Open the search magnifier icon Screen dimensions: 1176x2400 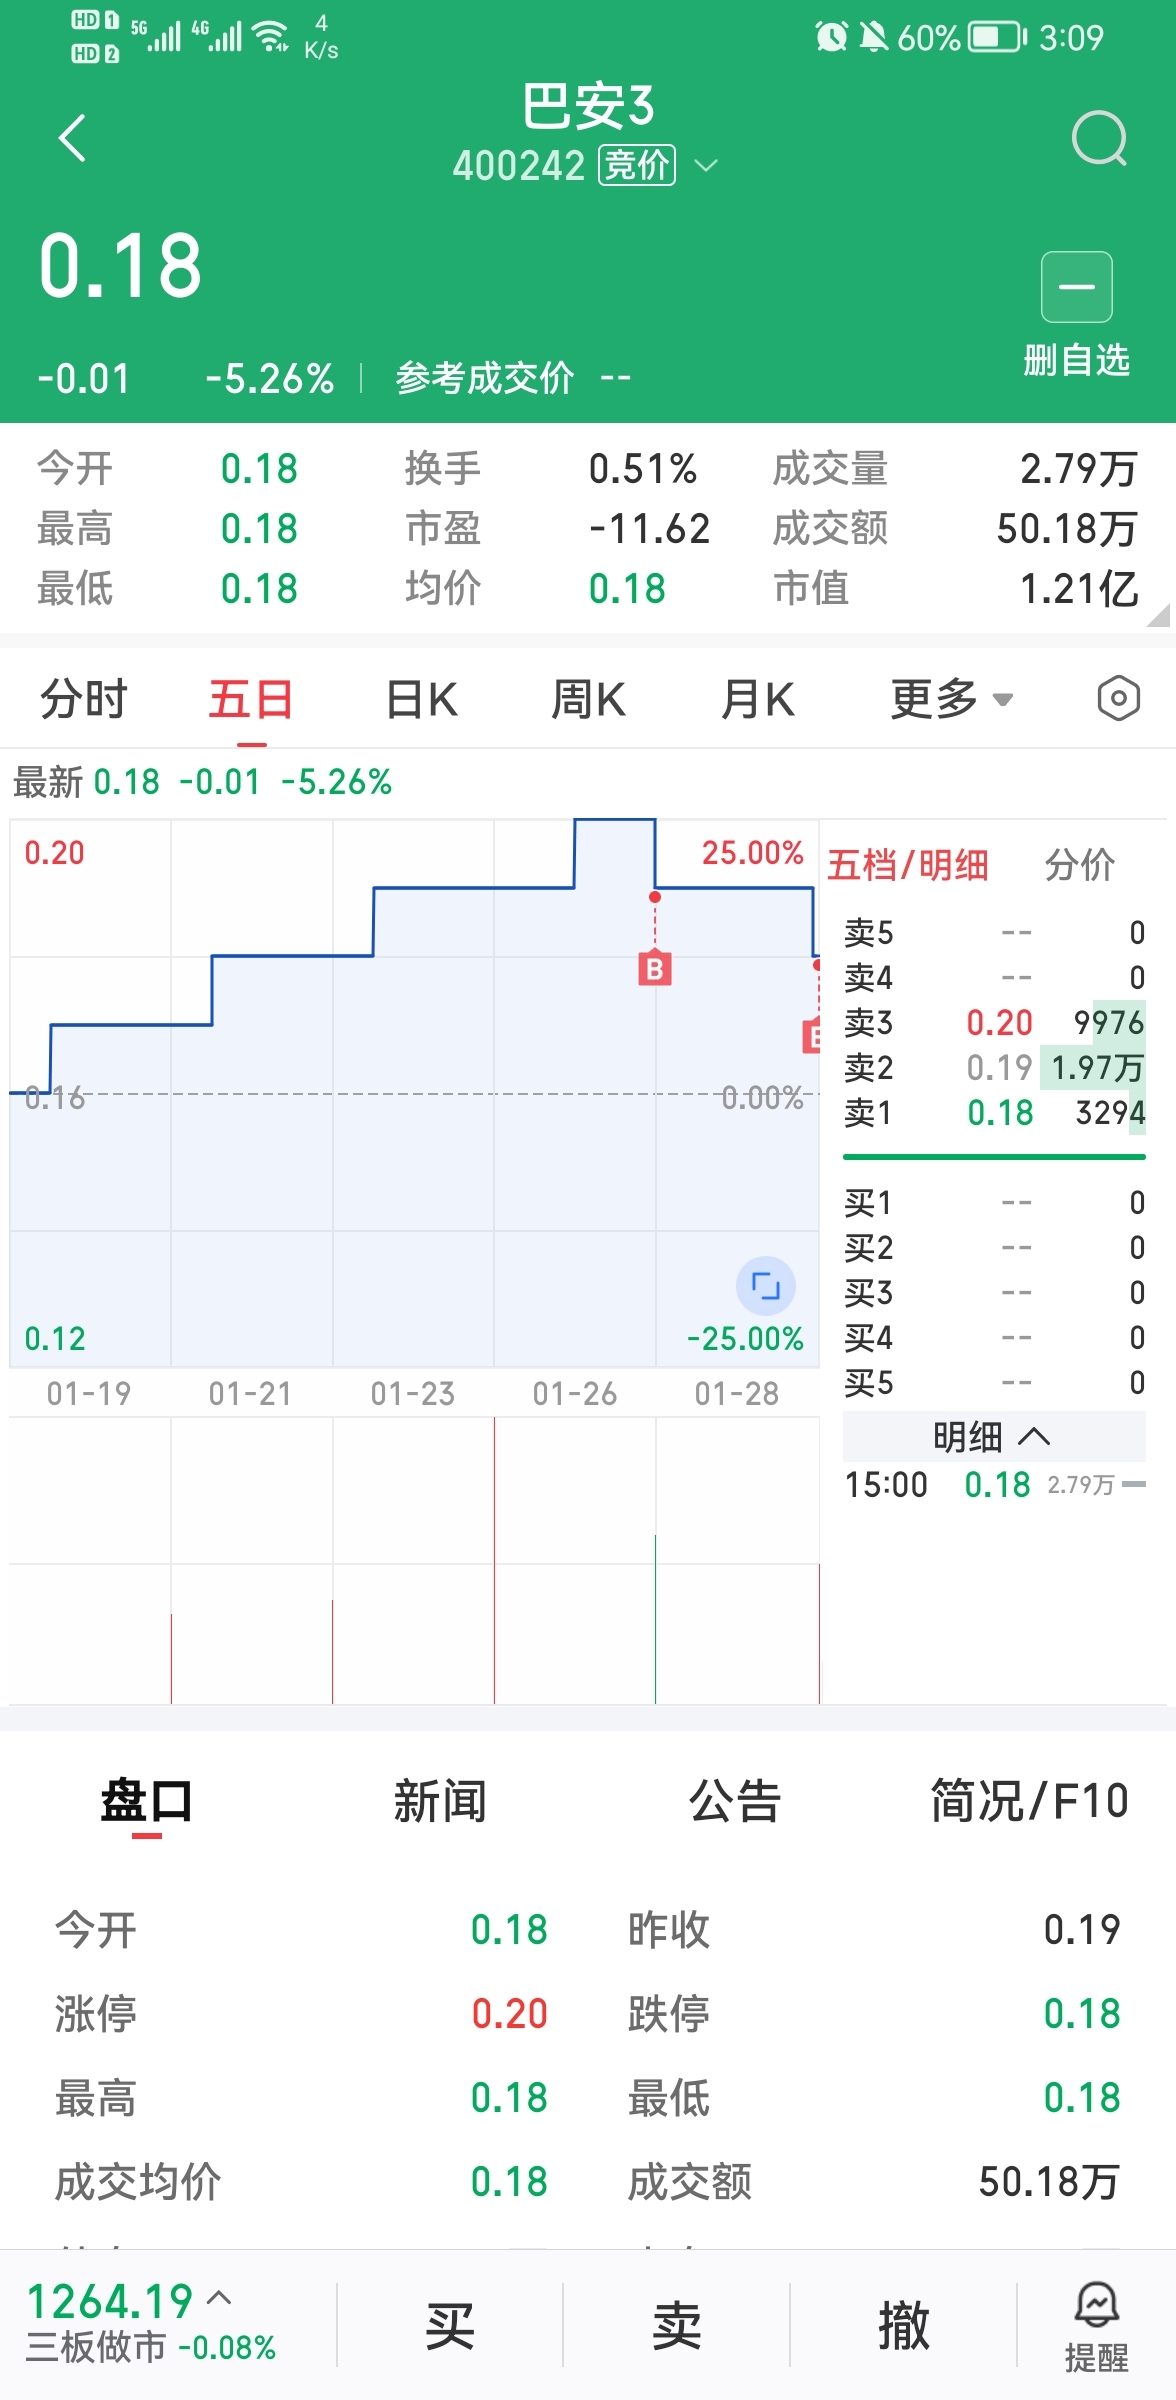pyautogui.click(x=1098, y=138)
